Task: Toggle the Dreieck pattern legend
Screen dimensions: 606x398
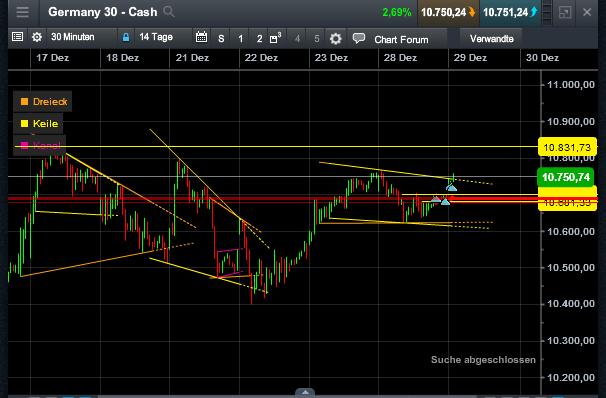Action: click(x=43, y=102)
